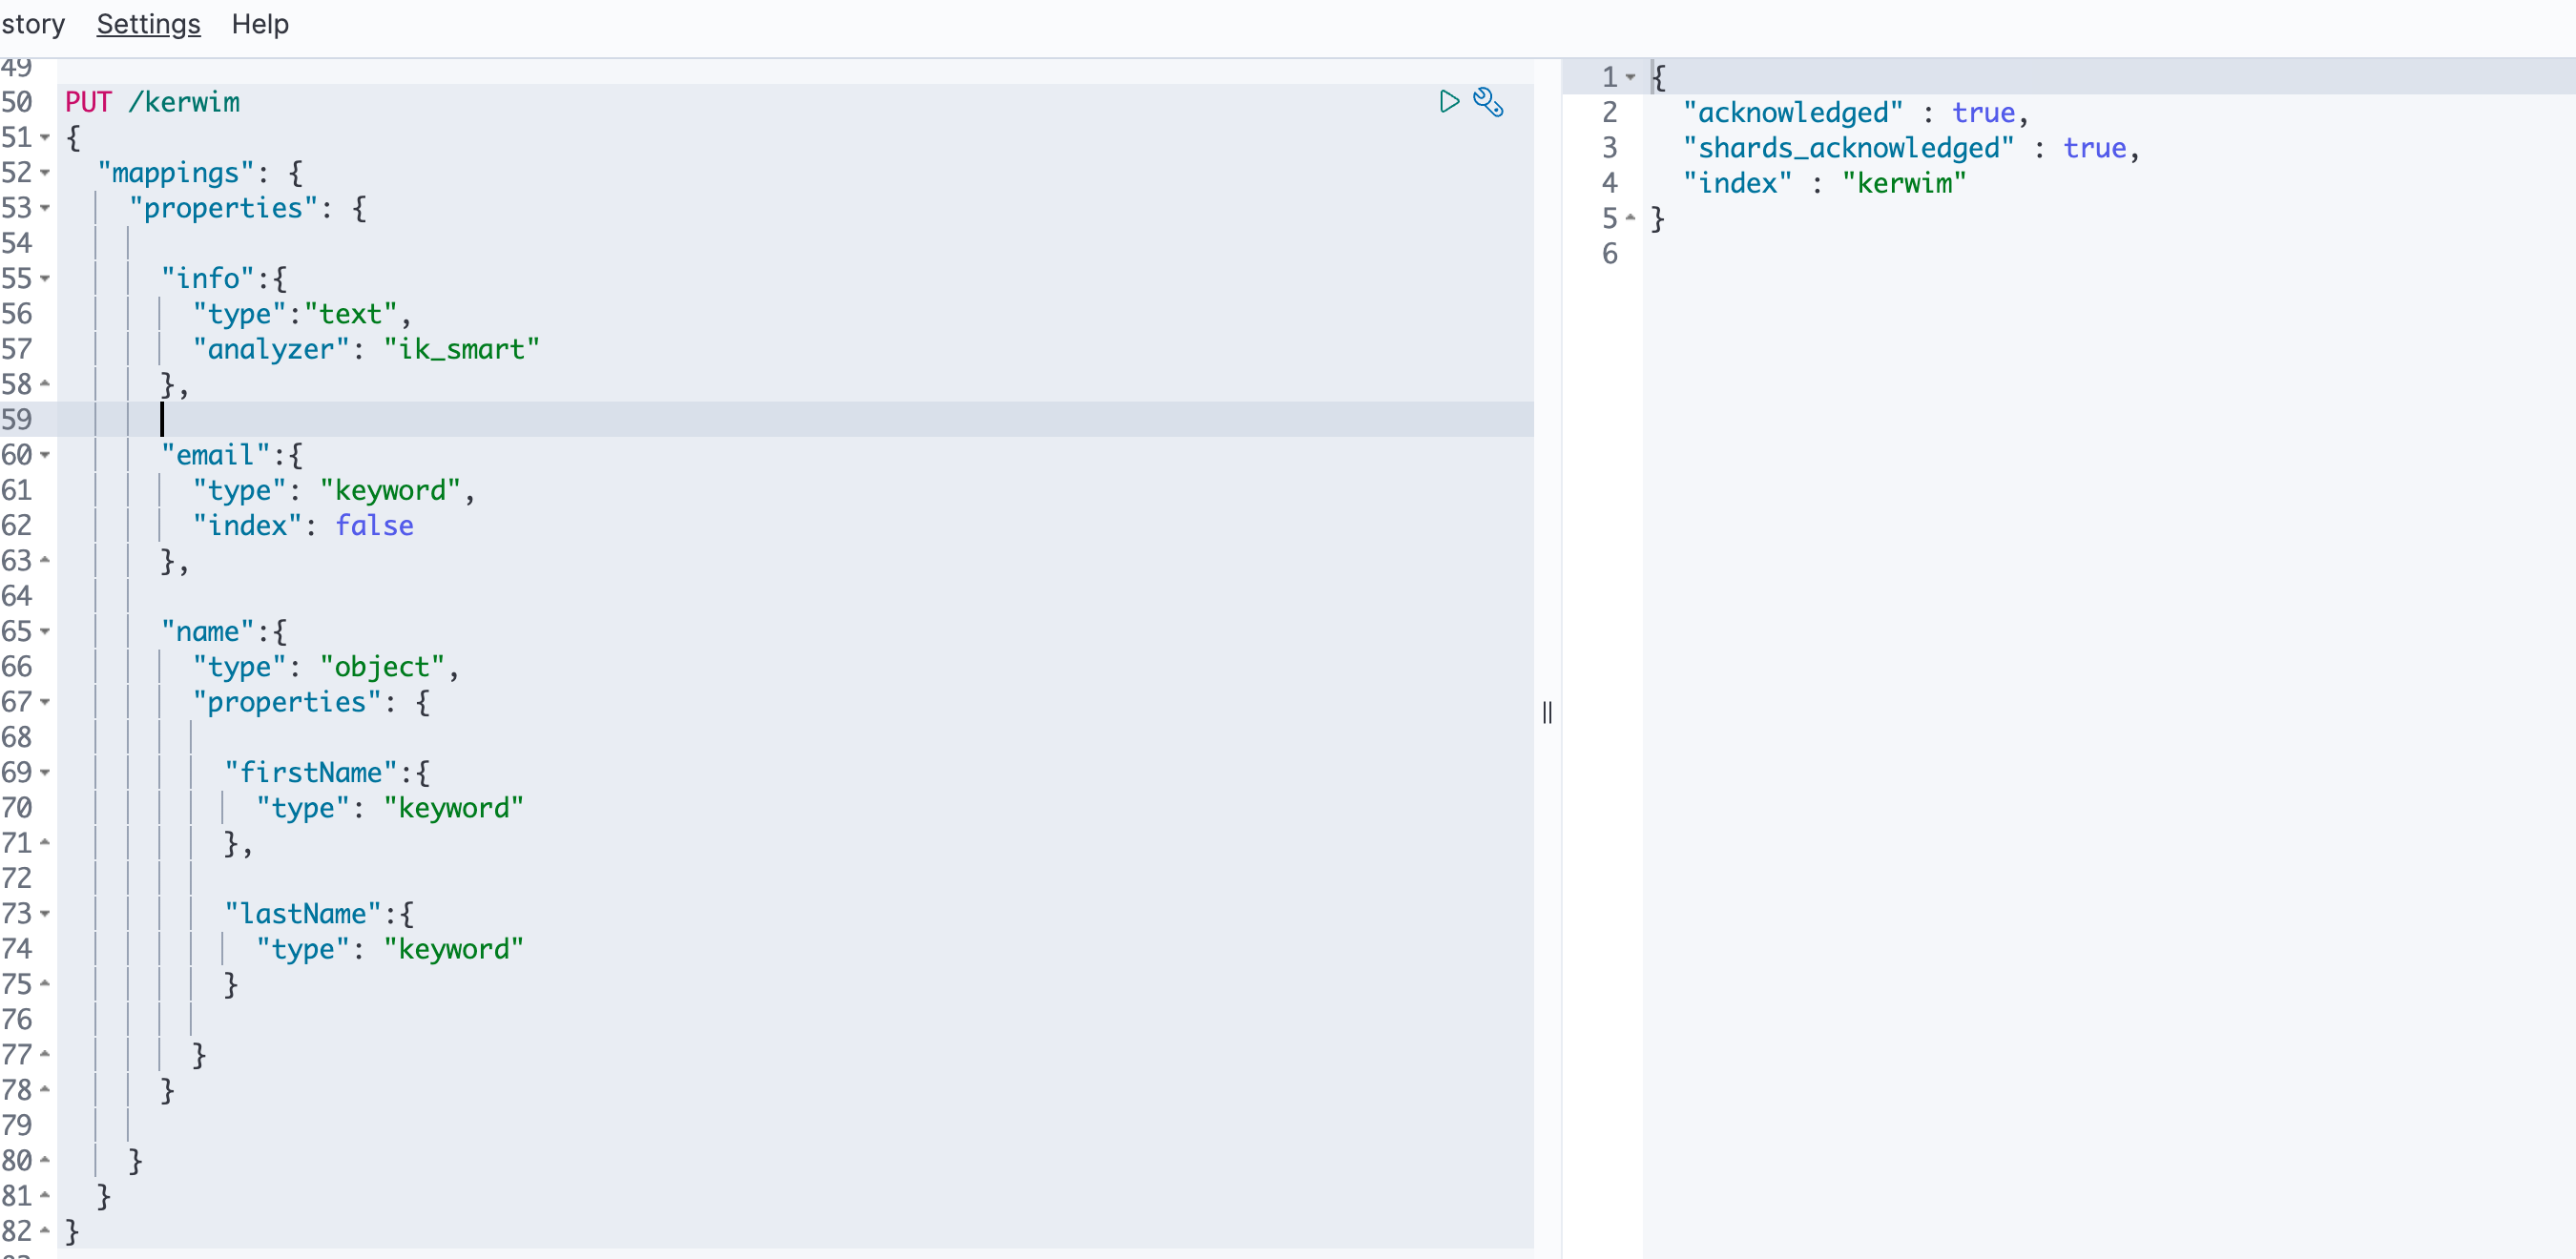
Task: Click fold end arrow at line 82
Action: (45, 1231)
